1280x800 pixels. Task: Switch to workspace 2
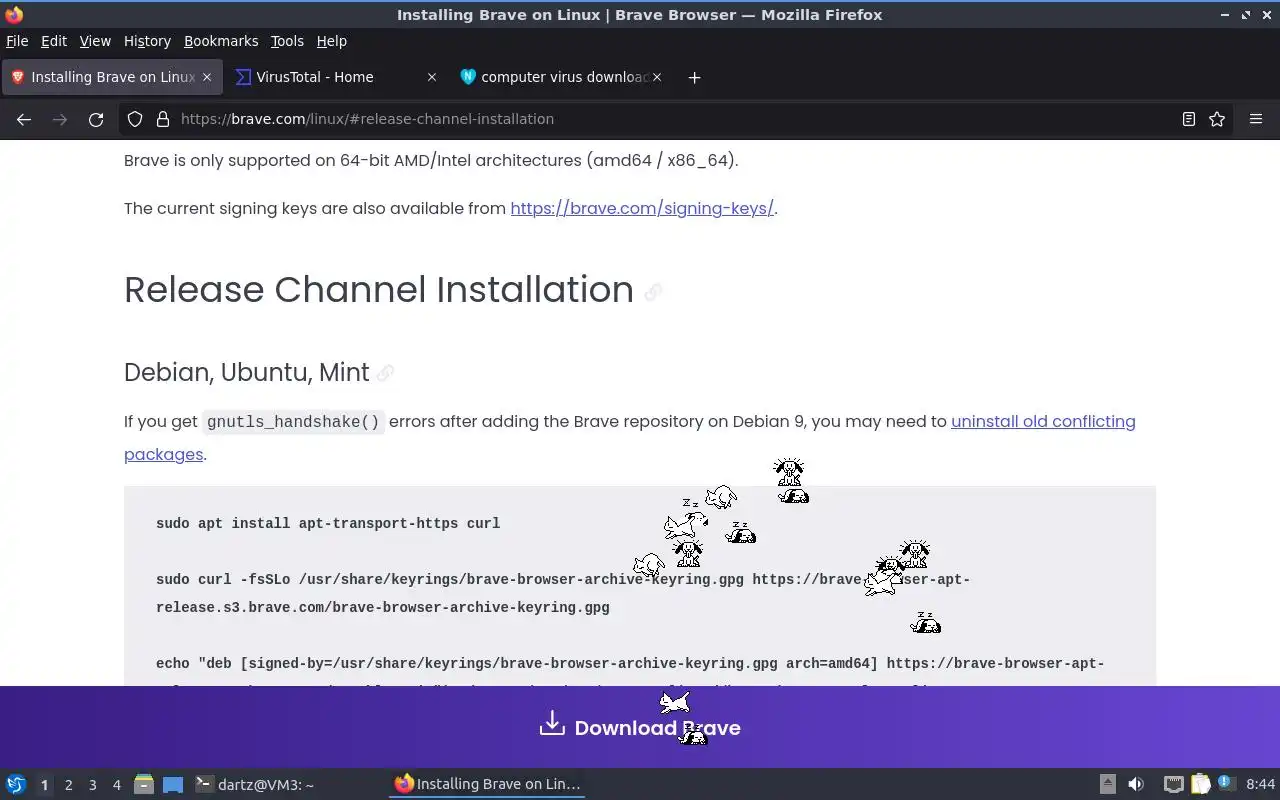(68, 785)
